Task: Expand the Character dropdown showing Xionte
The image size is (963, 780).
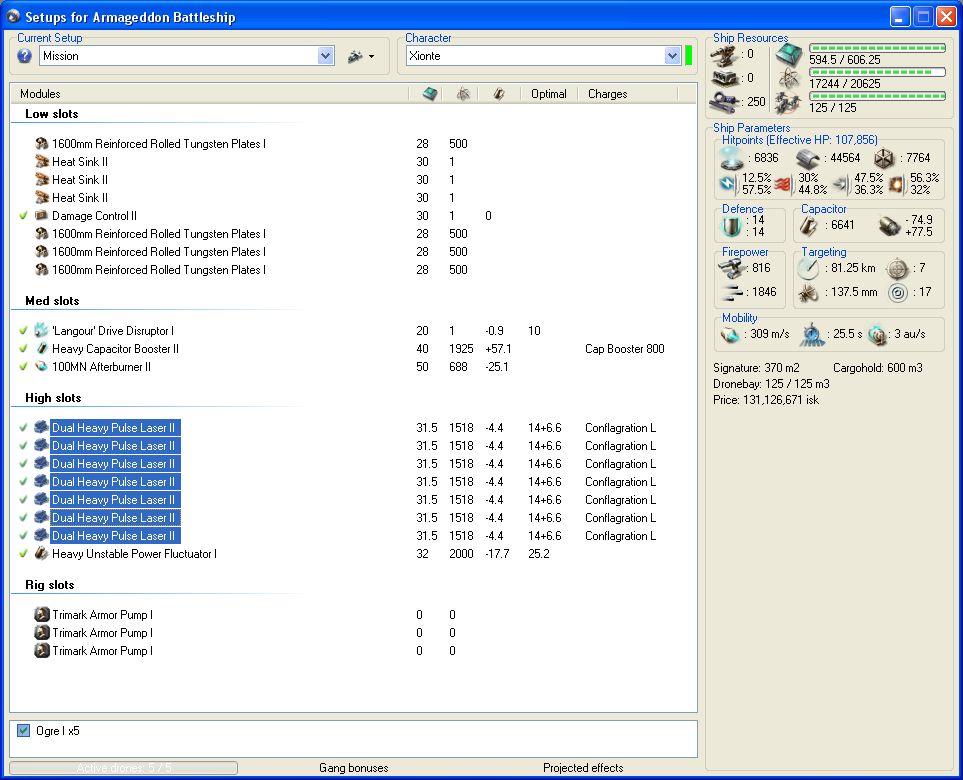Action: click(x=672, y=57)
